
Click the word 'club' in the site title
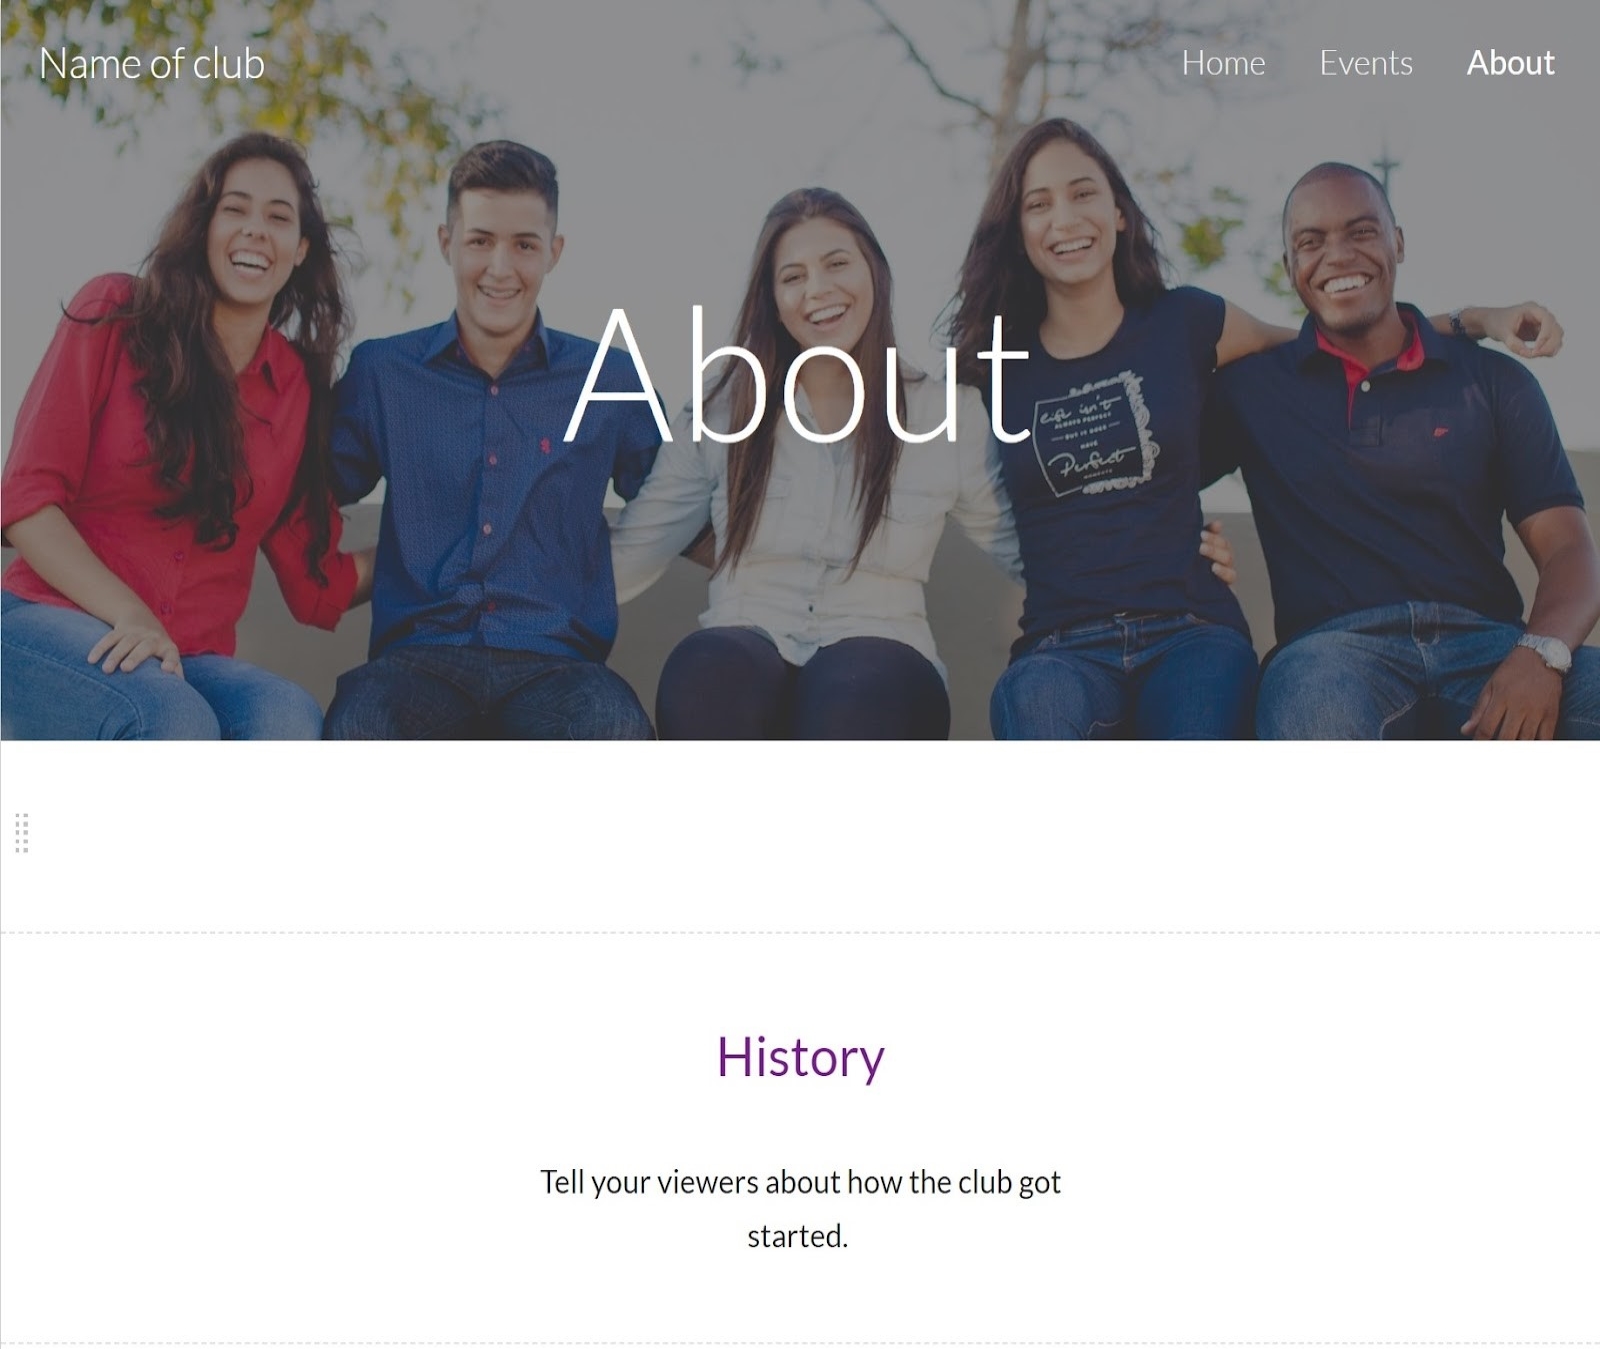pyautogui.click(x=229, y=64)
